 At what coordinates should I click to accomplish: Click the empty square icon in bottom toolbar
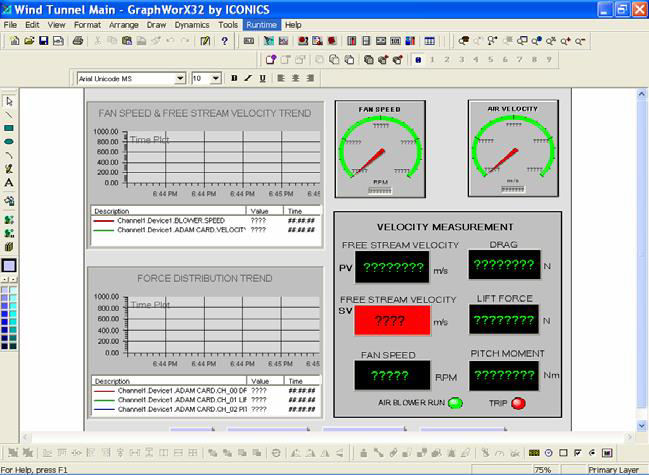(x=563, y=453)
